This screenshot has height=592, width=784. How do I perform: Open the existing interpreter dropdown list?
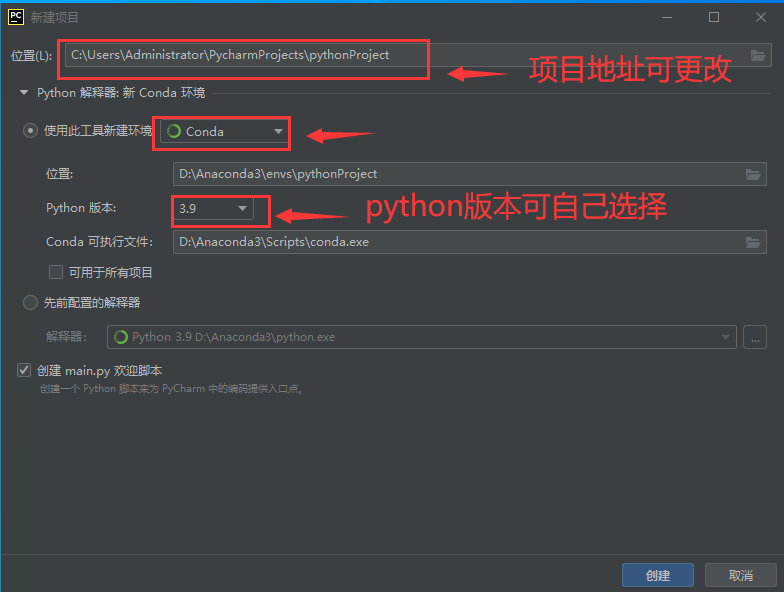(422, 337)
